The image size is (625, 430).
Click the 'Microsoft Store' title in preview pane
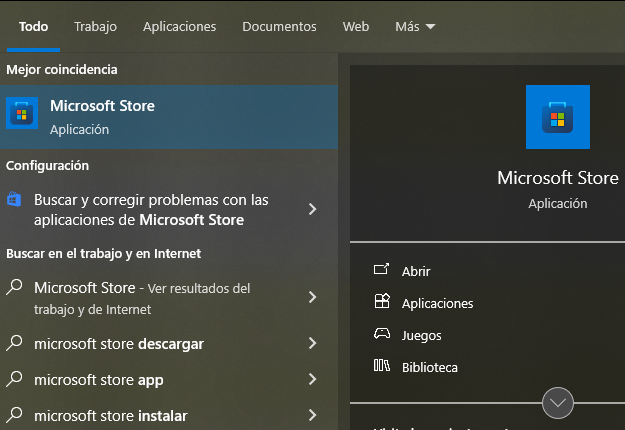(x=558, y=178)
